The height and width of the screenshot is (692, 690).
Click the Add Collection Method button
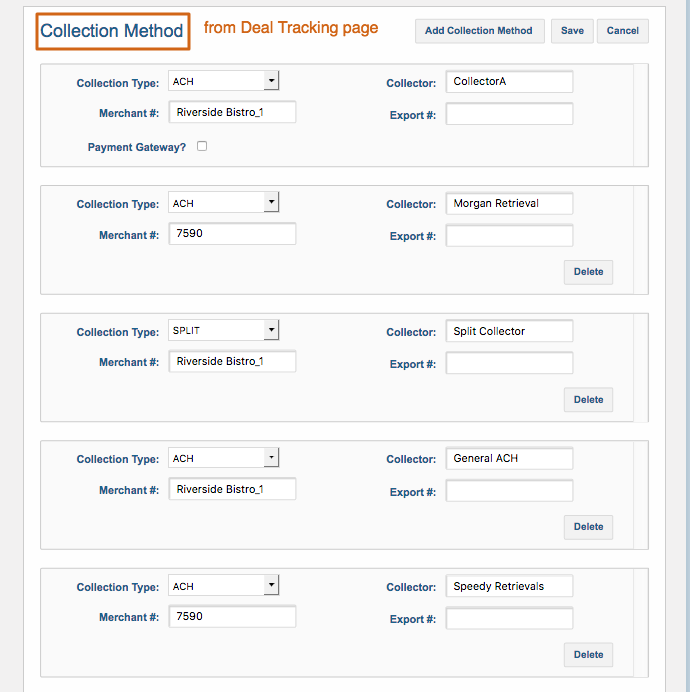pos(479,31)
